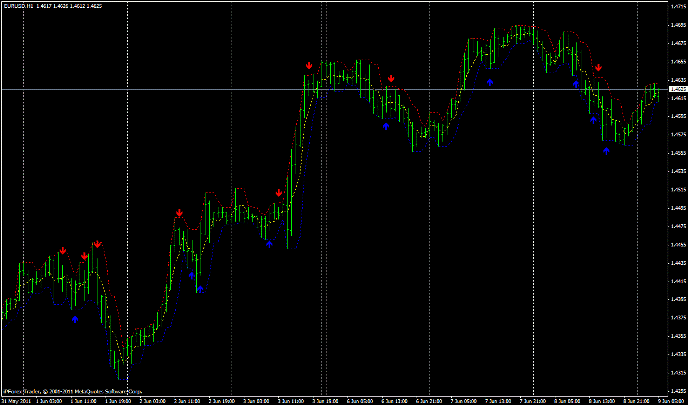The width and height of the screenshot is (688, 405).
Task: Click the highlighted current price label on axis
Action: (x=675, y=90)
